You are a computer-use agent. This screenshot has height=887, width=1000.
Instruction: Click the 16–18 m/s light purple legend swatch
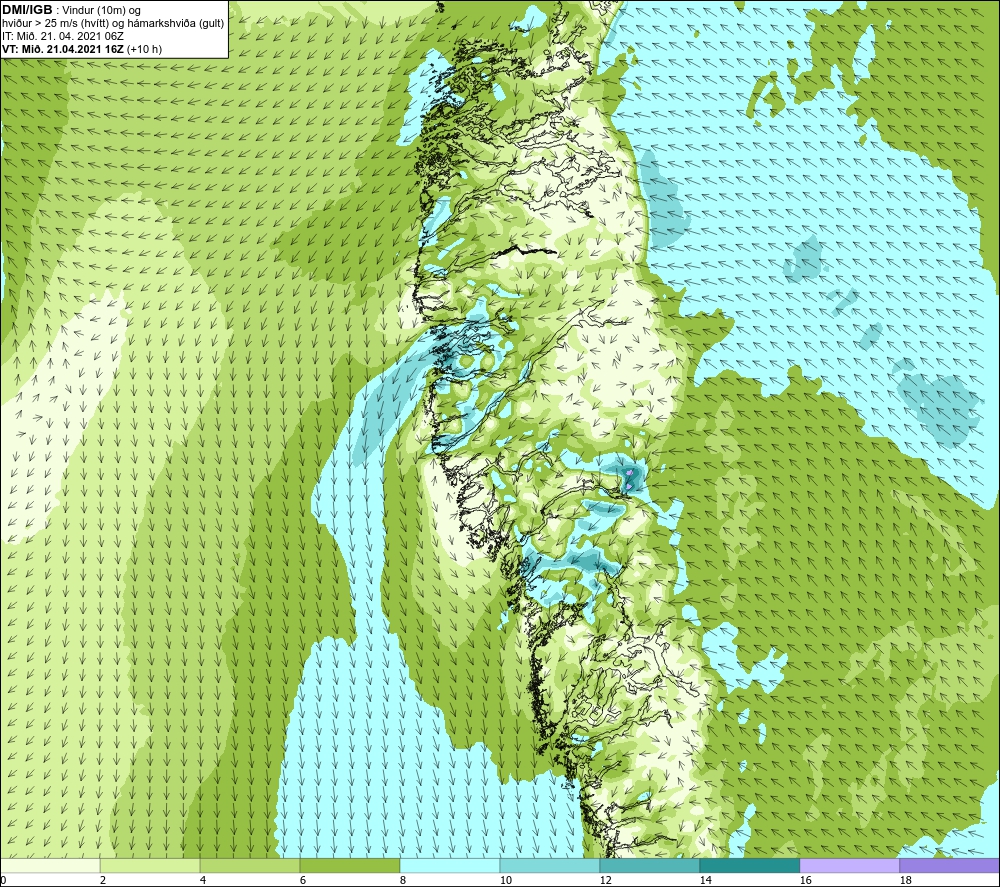click(x=849, y=865)
